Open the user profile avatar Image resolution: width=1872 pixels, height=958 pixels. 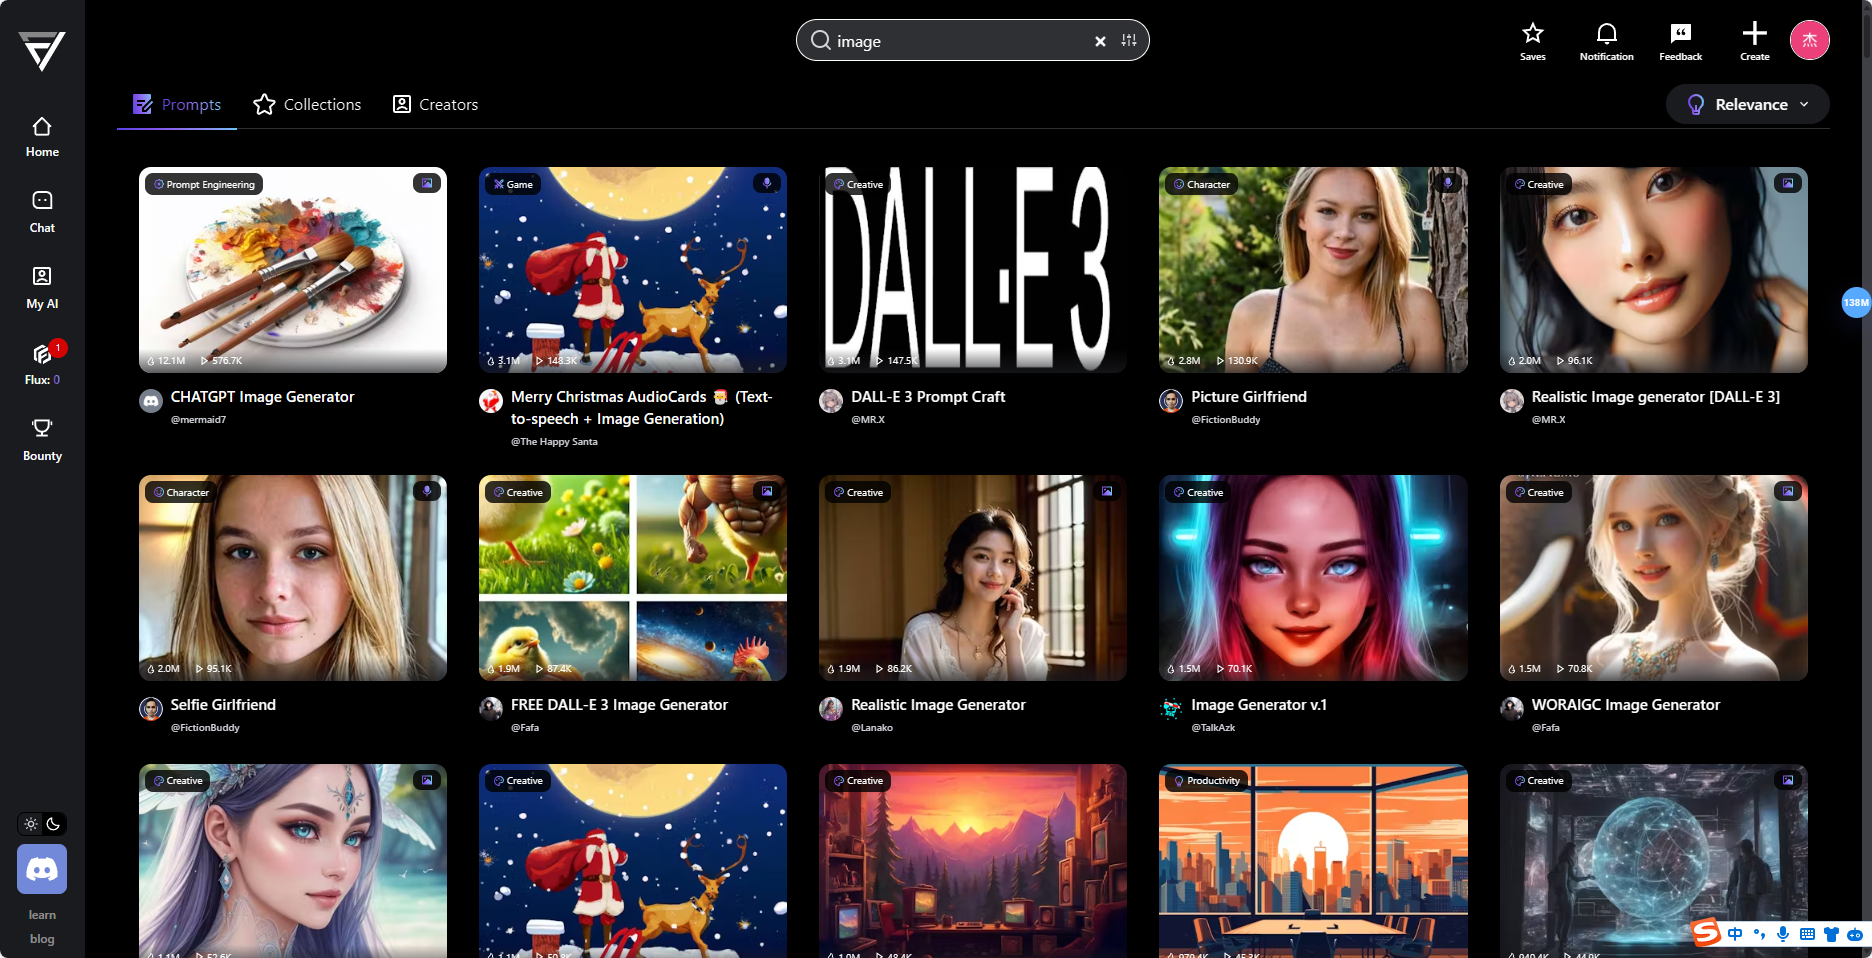1809,40
